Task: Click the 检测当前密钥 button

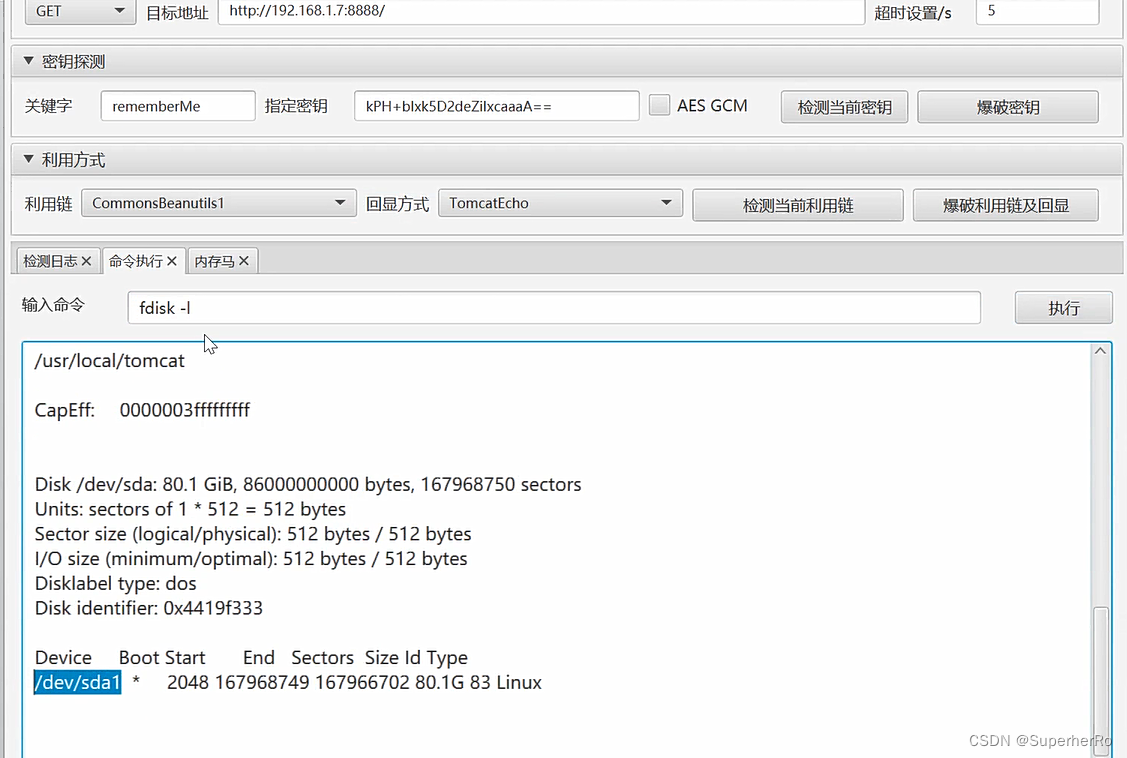Action: coord(844,107)
